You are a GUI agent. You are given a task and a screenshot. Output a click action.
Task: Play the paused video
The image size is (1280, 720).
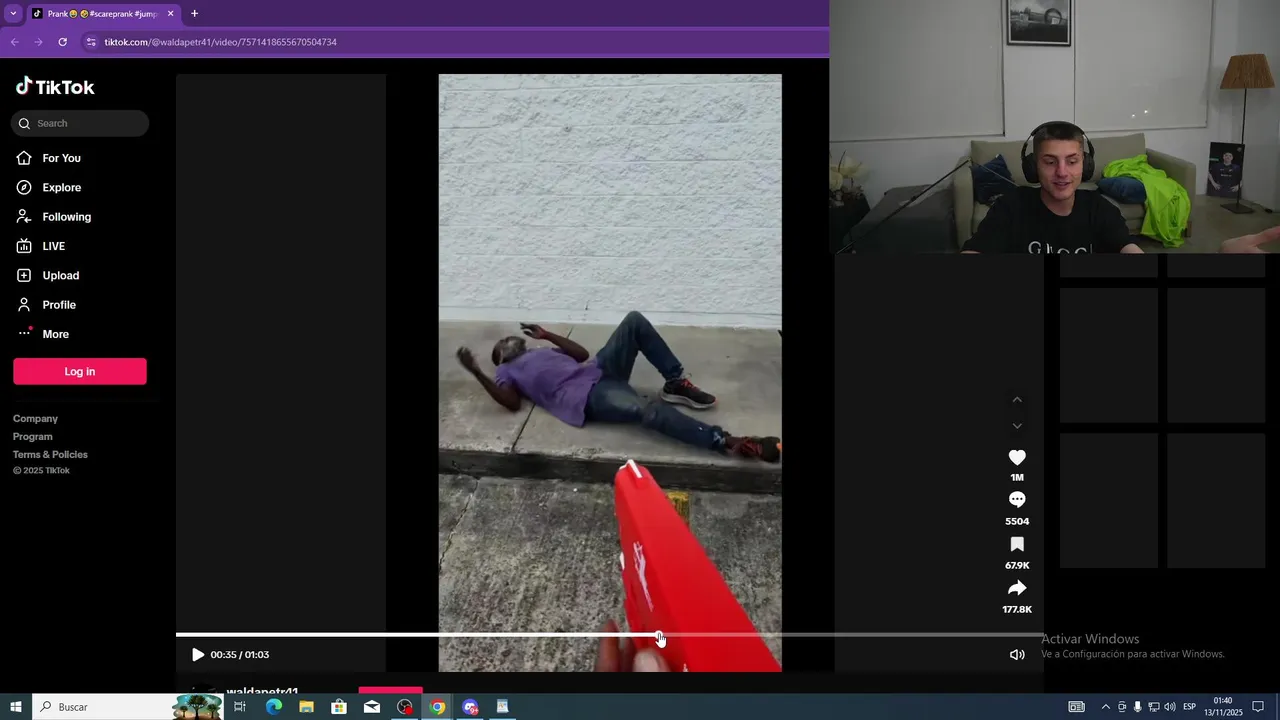click(197, 655)
